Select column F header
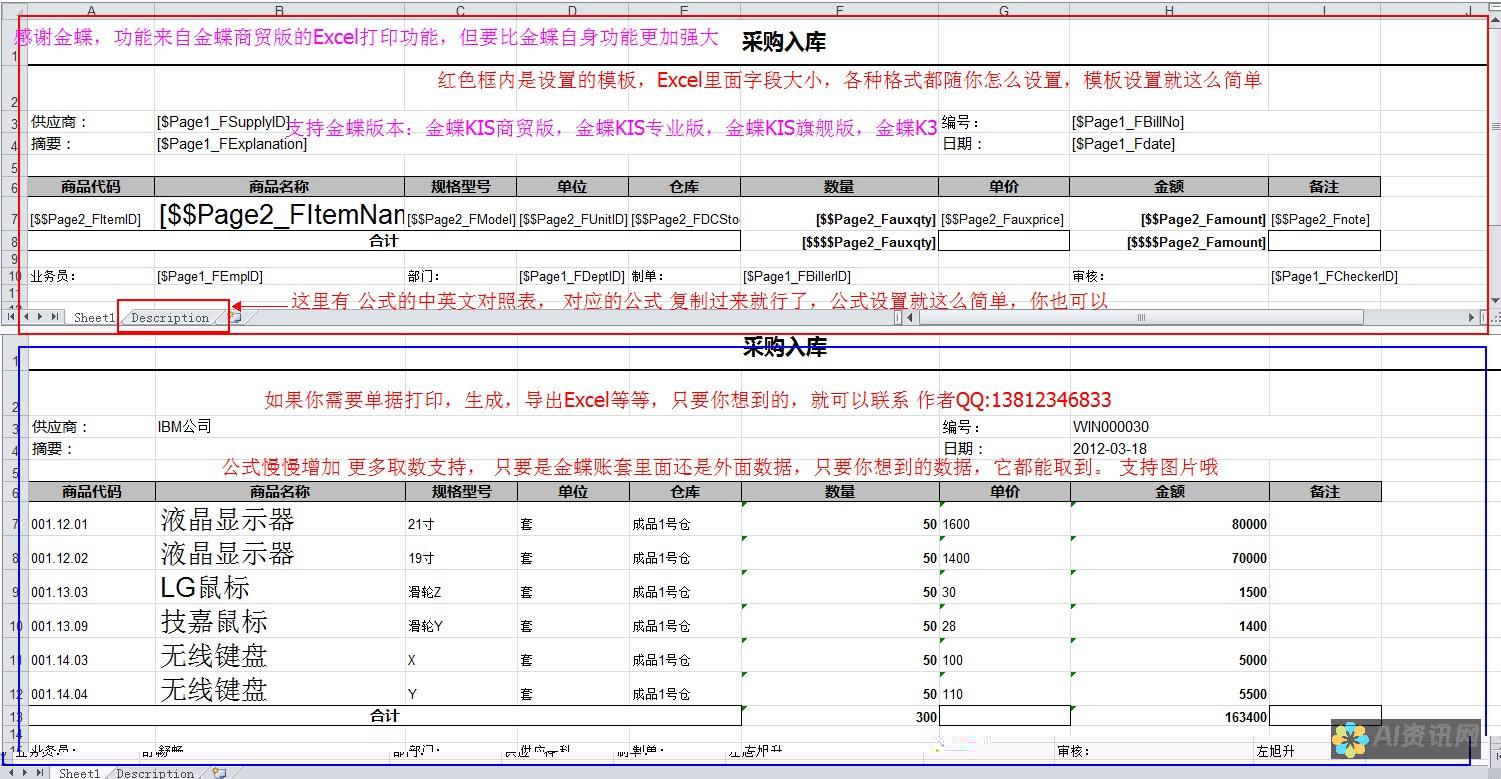 pos(839,11)
